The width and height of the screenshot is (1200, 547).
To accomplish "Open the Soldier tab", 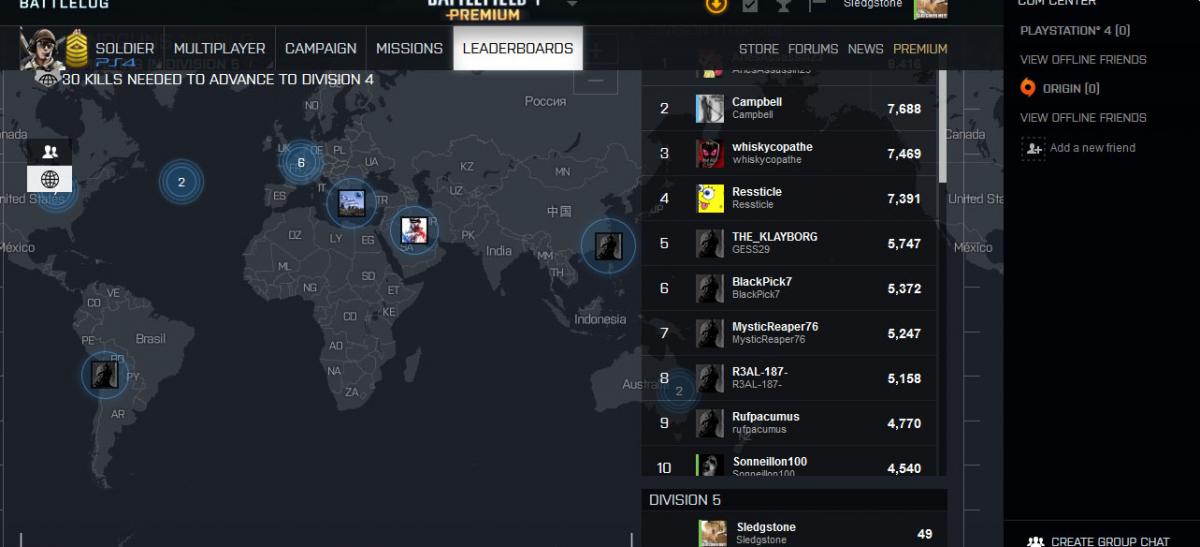I will click(x=125, y=48).
